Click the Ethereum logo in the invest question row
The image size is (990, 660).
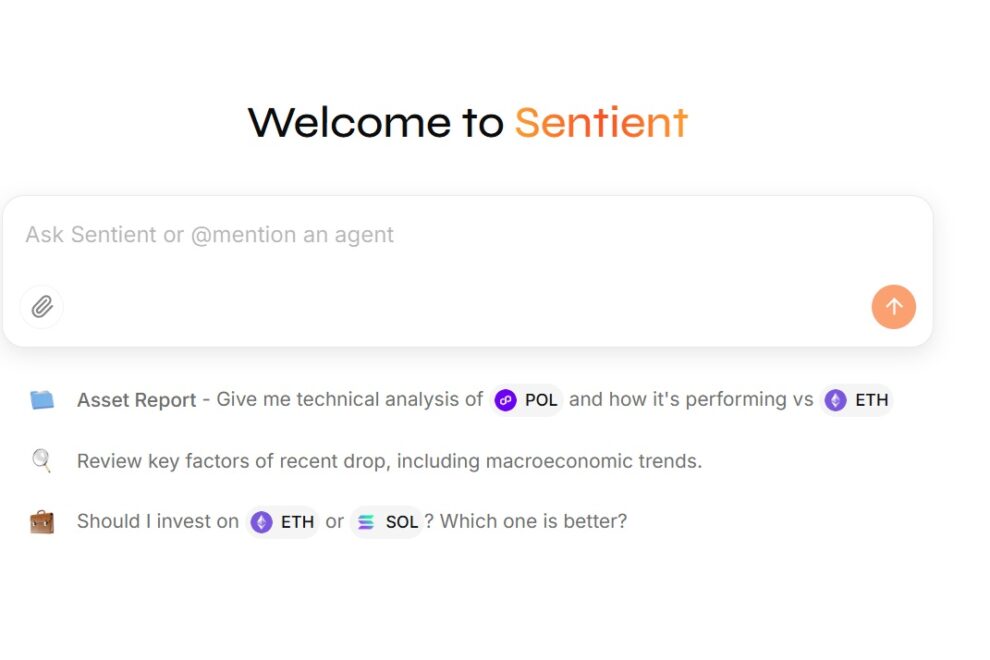tap(262, 521)
